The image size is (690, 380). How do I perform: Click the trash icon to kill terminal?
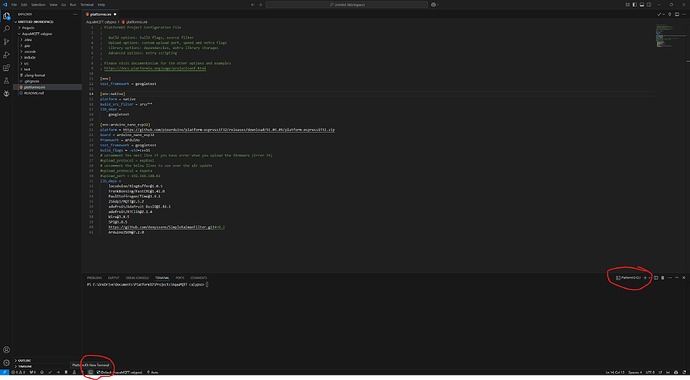click(x=663, y=278)
